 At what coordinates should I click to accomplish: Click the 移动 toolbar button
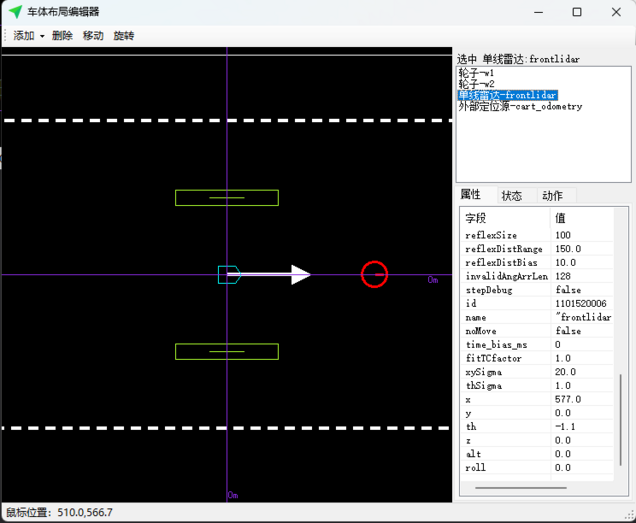click(x=93, y=35)
